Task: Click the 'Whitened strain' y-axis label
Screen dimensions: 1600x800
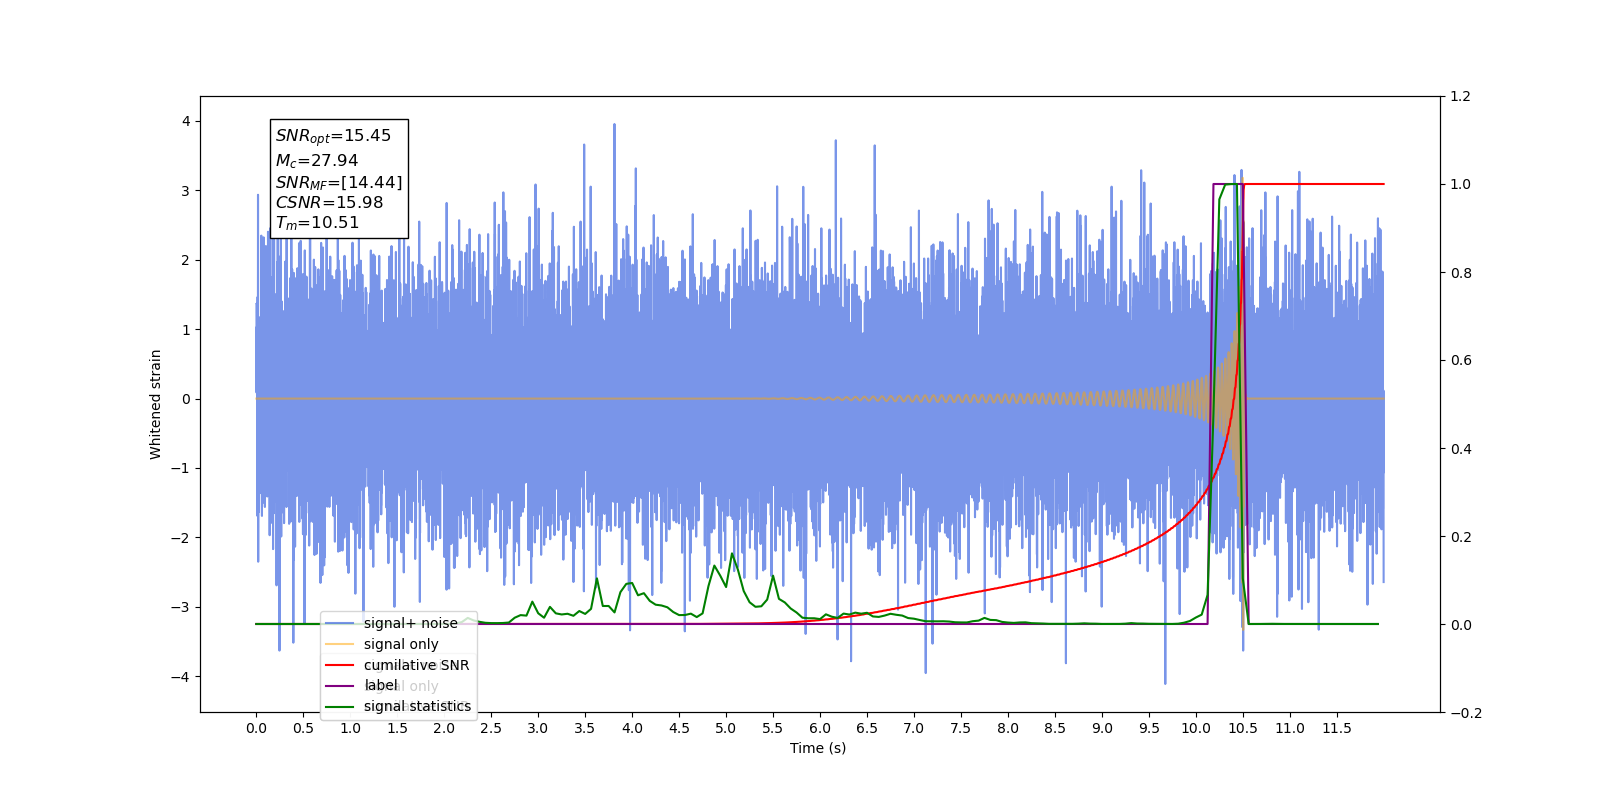Action: pos(155,404)
